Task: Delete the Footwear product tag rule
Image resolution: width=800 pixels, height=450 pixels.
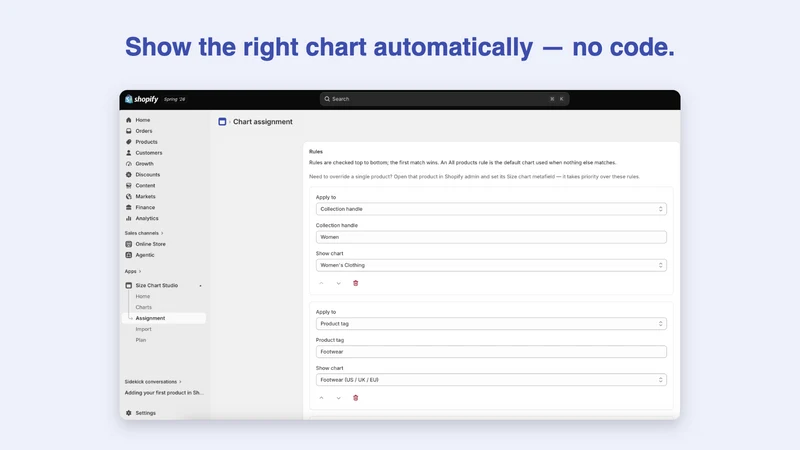Action: point(356,398)
